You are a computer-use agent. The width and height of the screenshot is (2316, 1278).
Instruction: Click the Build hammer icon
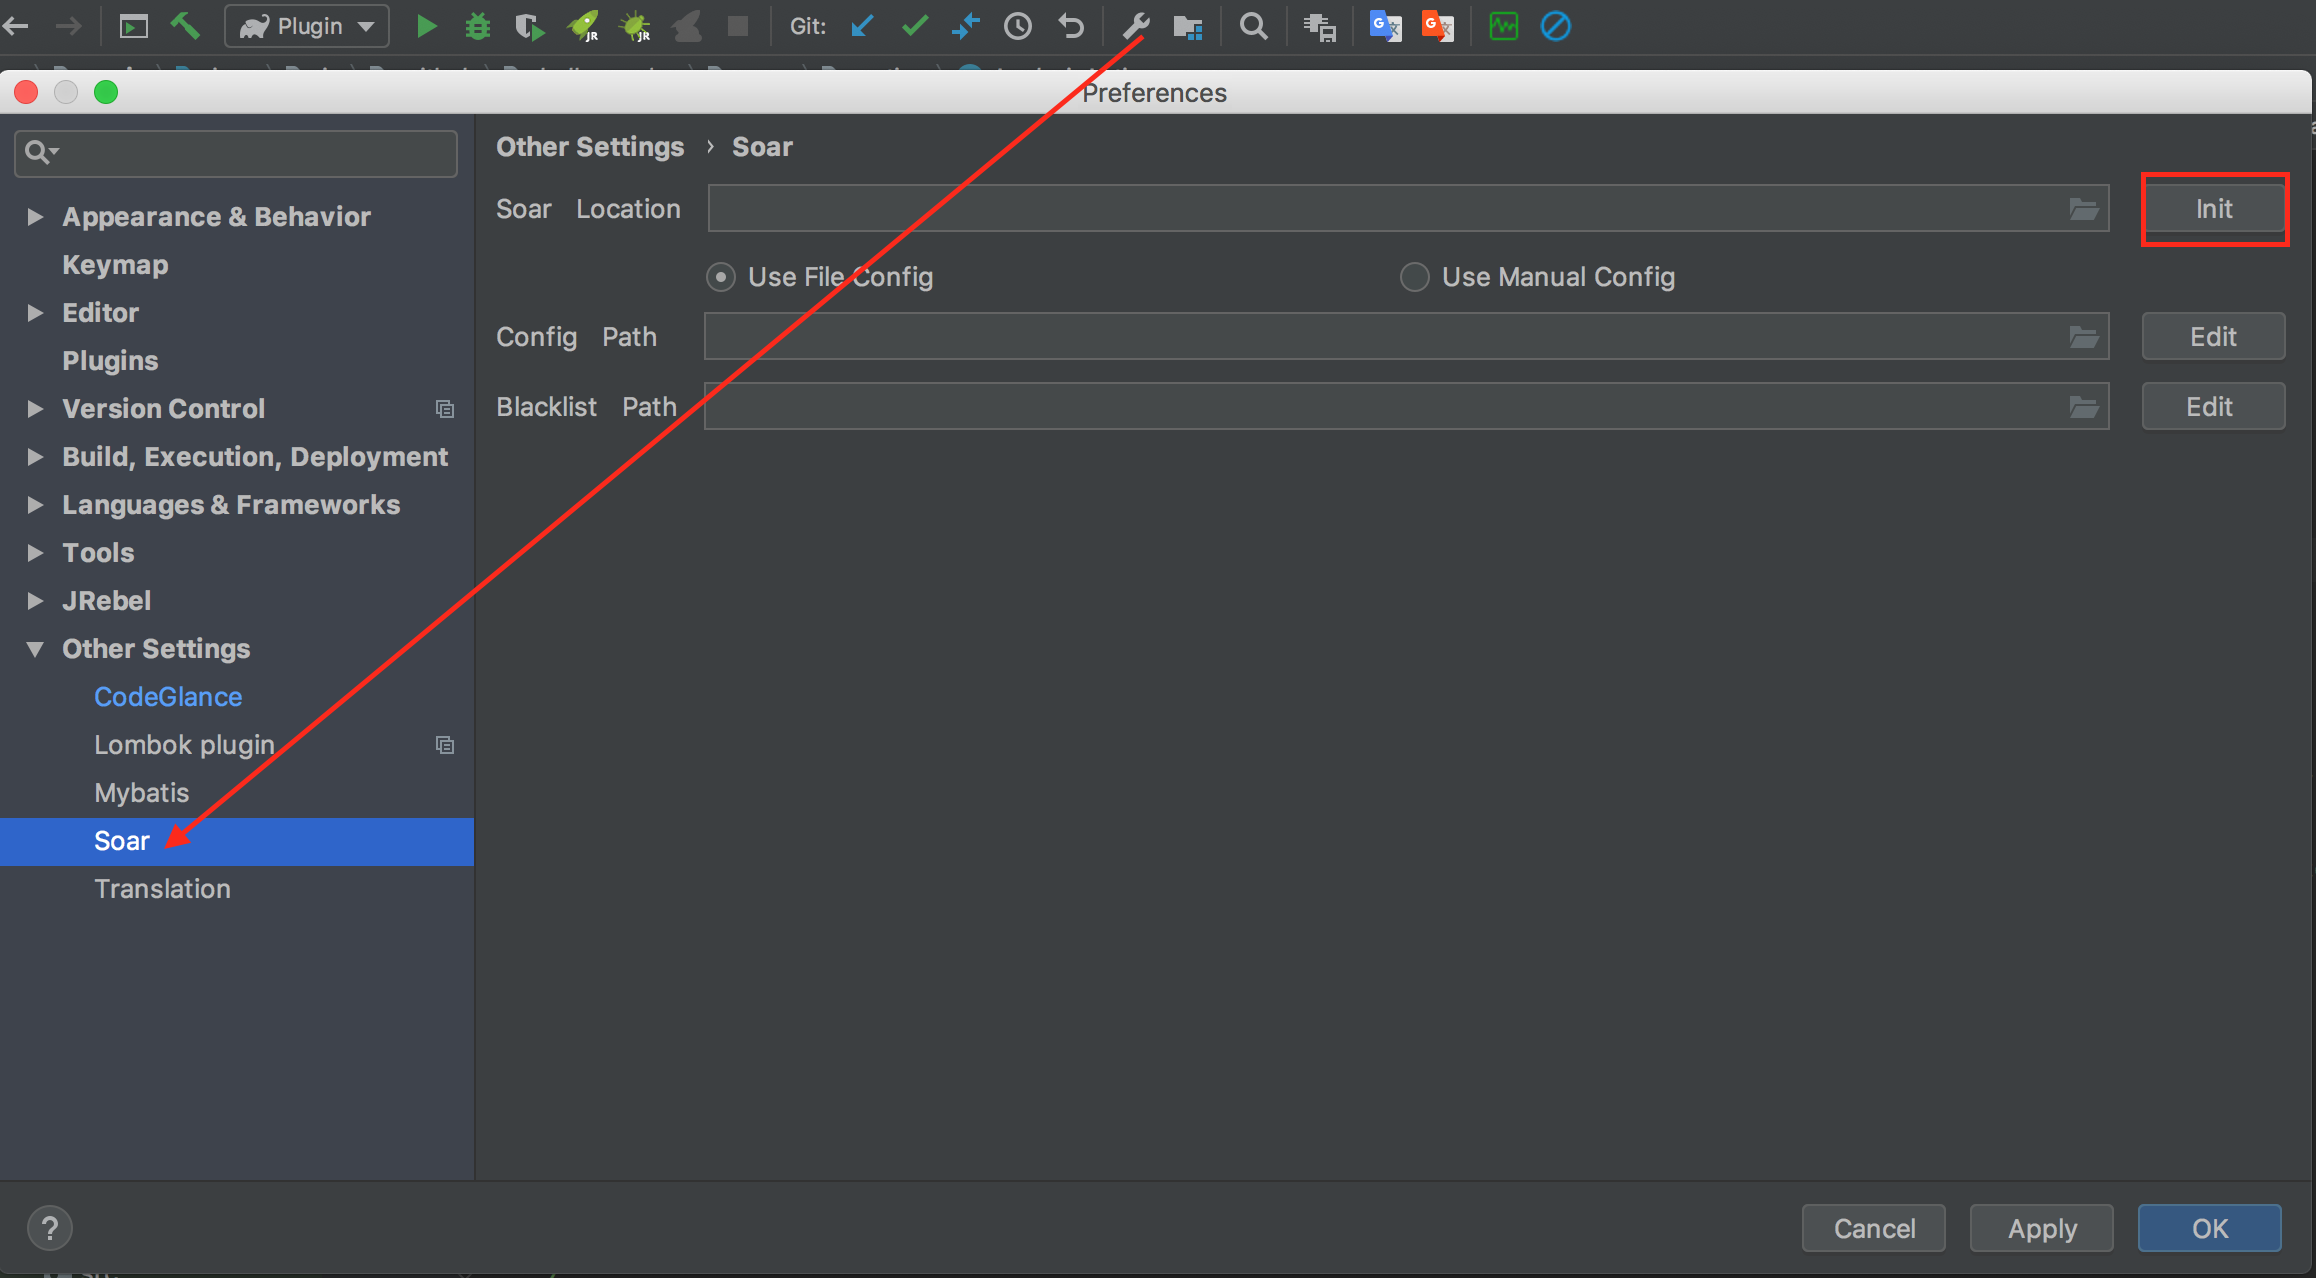pyautogui.click(x=185, y=26)
